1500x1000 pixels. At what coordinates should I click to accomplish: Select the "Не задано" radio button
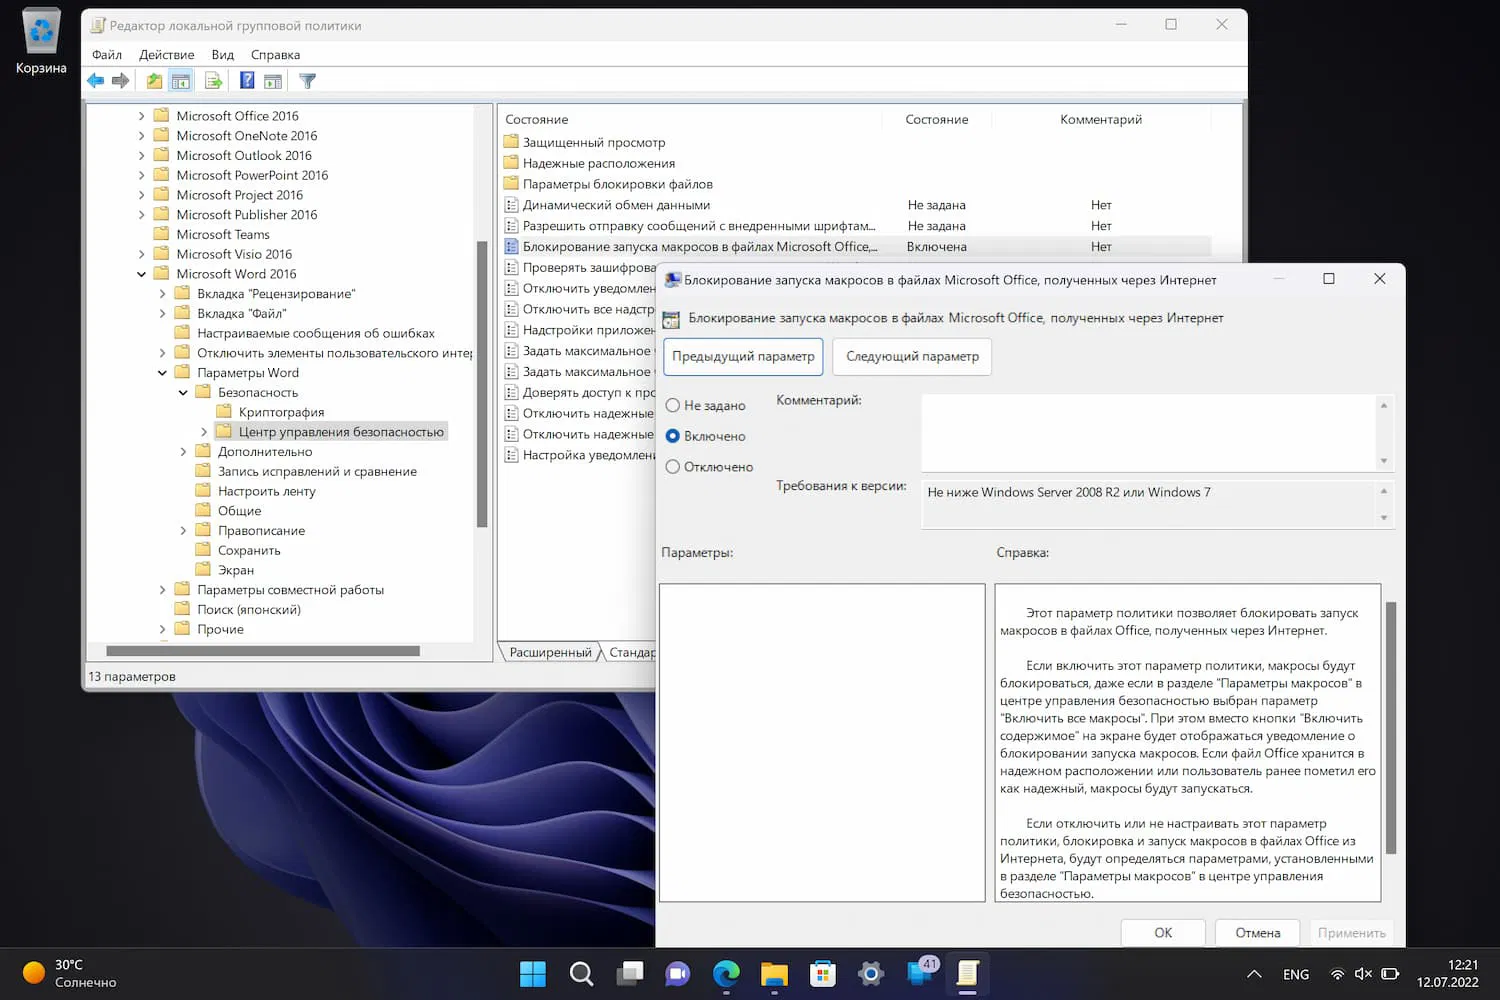673,405
